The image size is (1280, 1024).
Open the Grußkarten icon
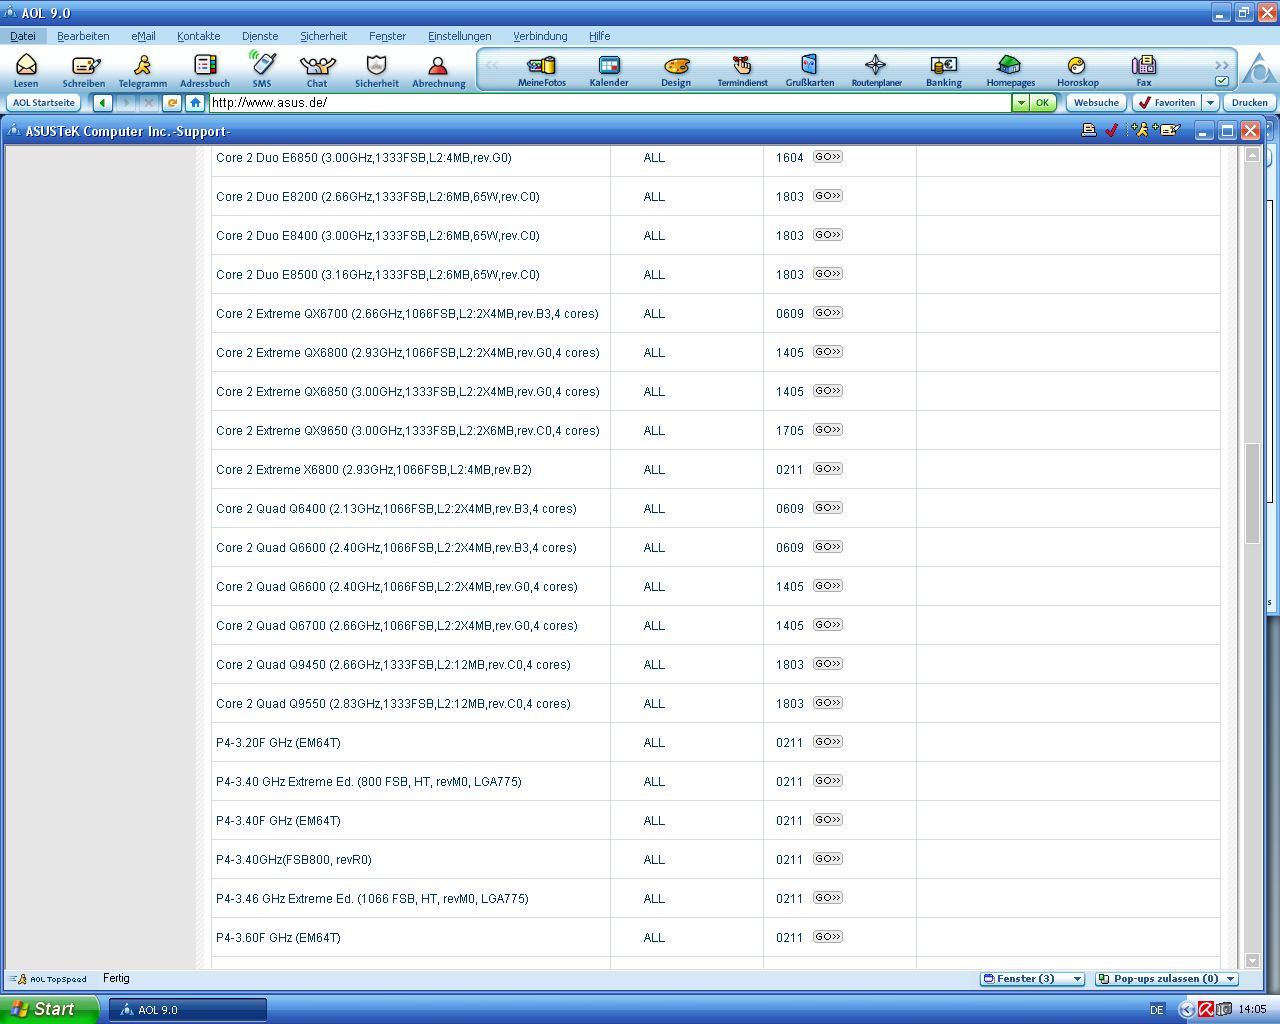(810, 70)
